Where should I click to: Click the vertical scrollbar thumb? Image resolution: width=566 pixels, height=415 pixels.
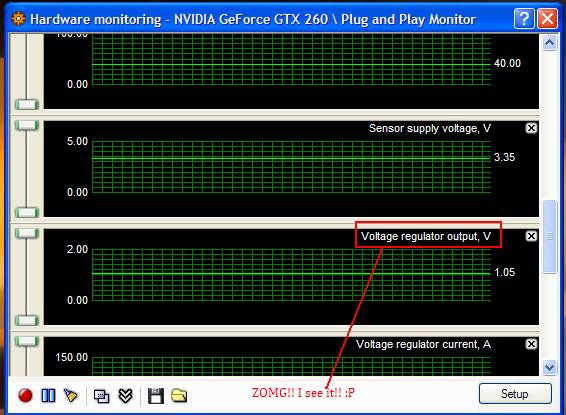(549, 237)
